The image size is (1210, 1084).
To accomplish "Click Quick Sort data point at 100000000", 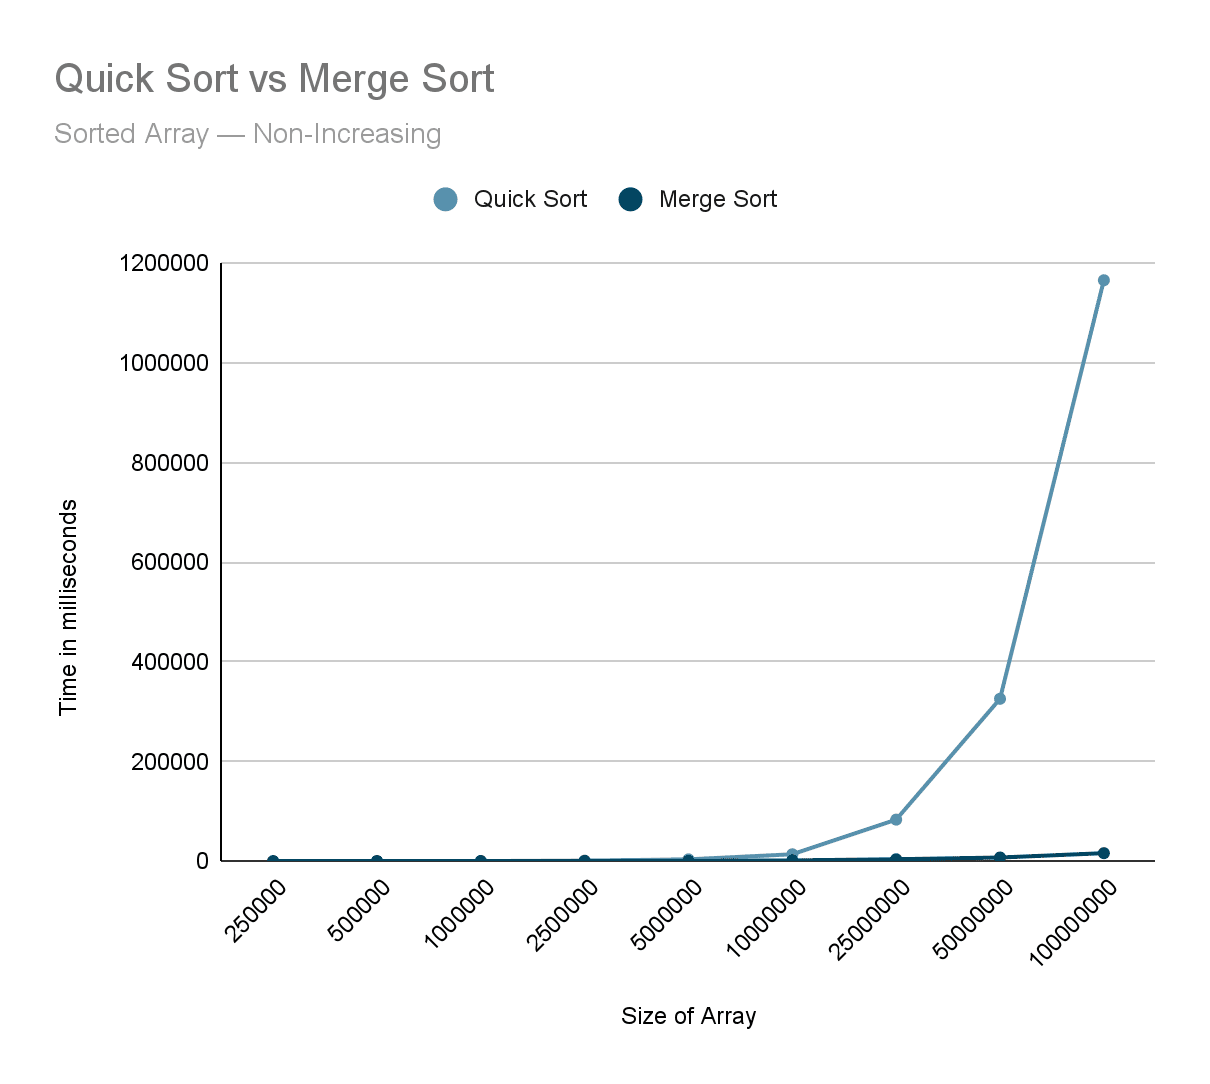I will pos(1103,280).
